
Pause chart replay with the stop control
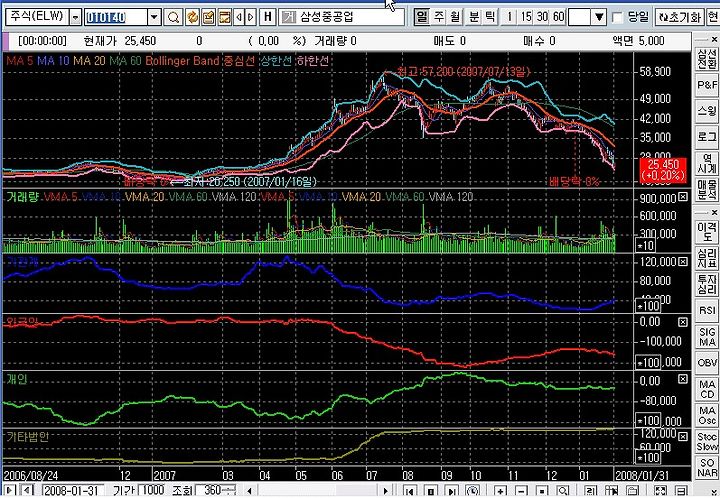pyautogui.click(x=430, y=491)
